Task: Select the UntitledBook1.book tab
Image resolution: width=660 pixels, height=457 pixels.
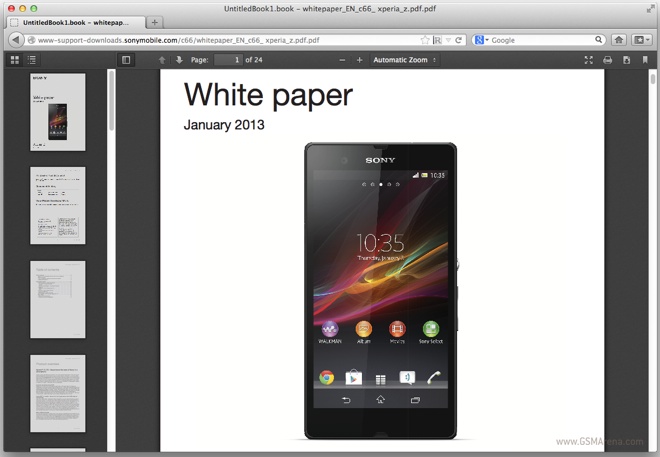Action: (76, 22)
